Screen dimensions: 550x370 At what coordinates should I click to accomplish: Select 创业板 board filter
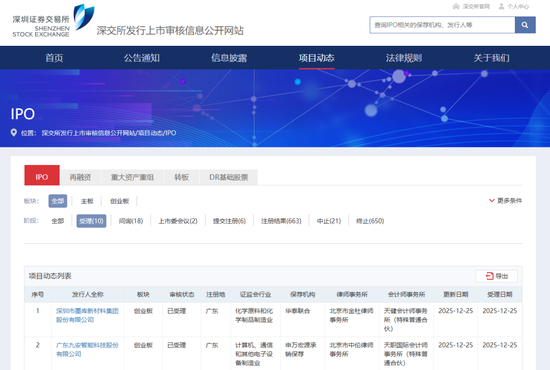pos(120,201)
